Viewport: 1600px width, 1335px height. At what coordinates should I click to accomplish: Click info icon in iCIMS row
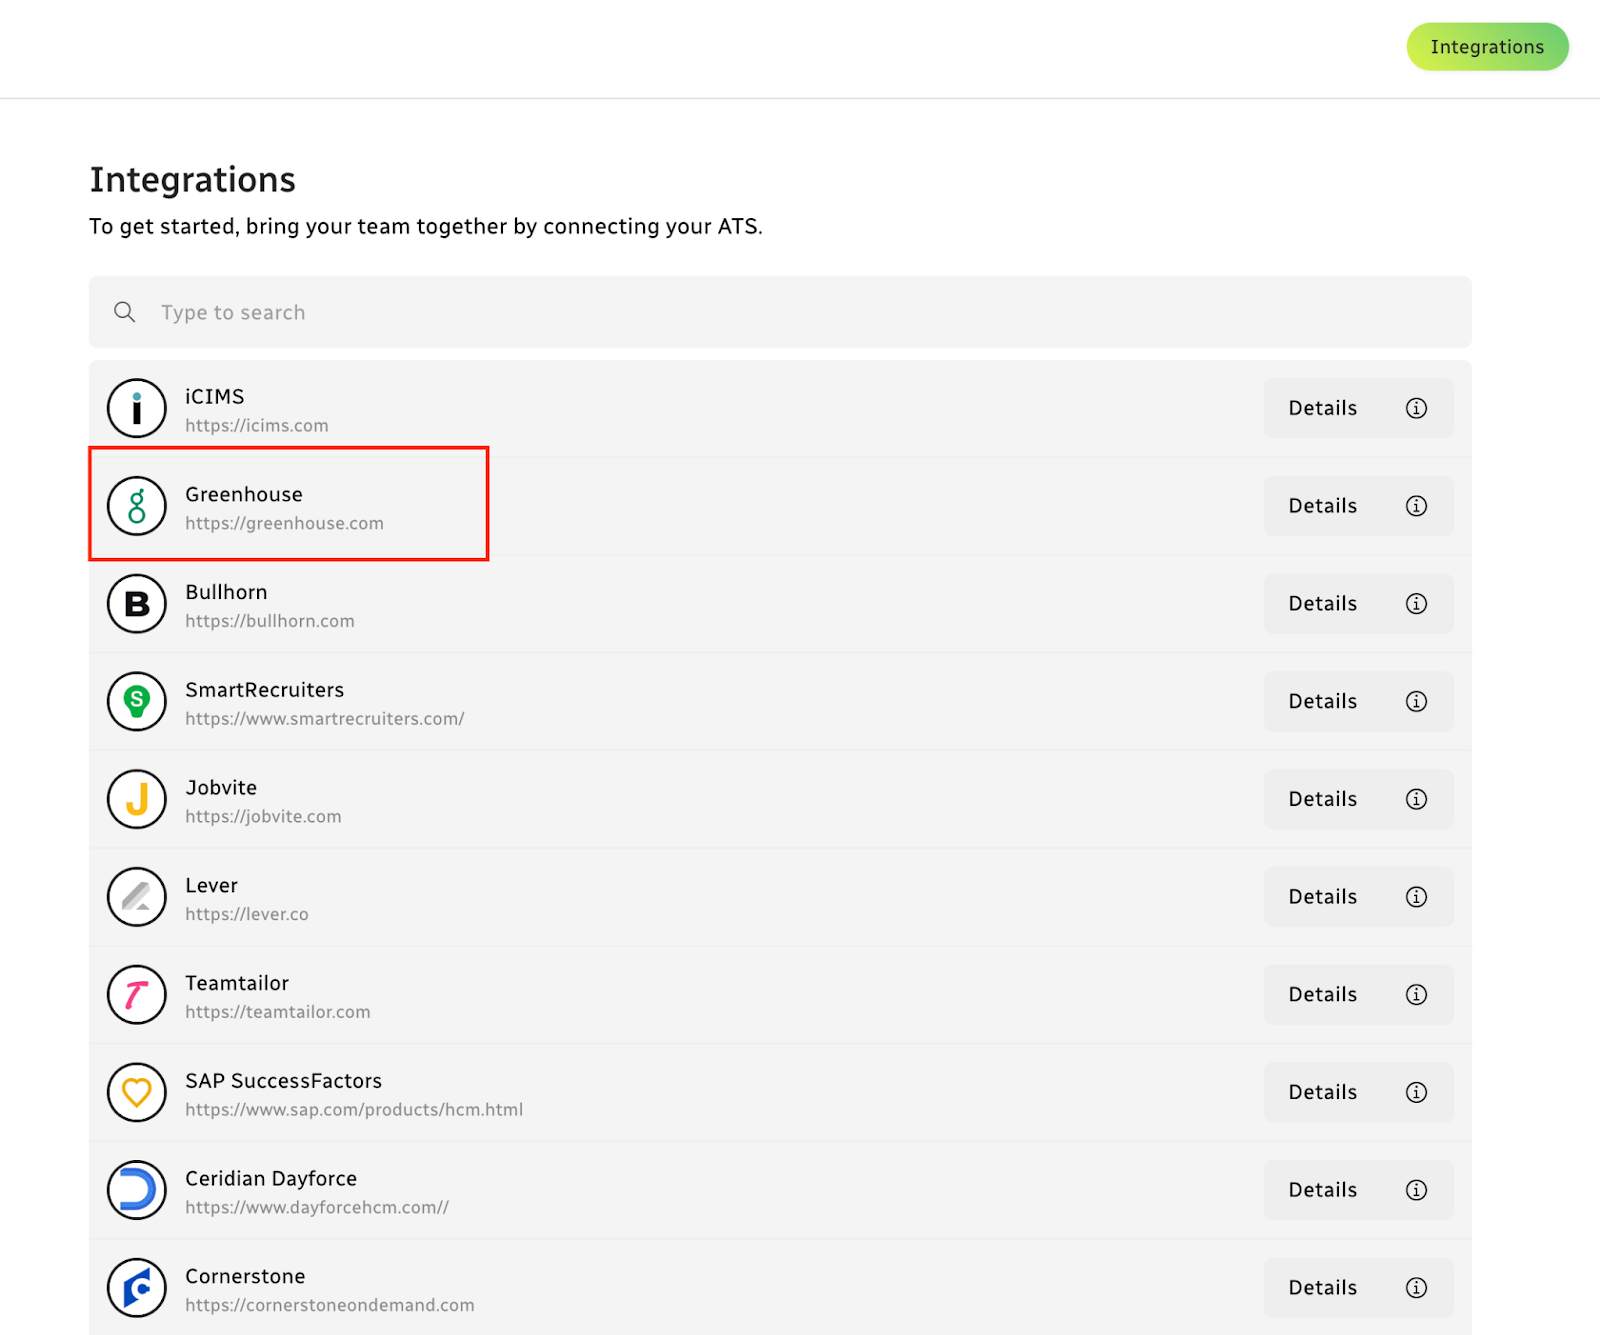tap(1416, 408)
